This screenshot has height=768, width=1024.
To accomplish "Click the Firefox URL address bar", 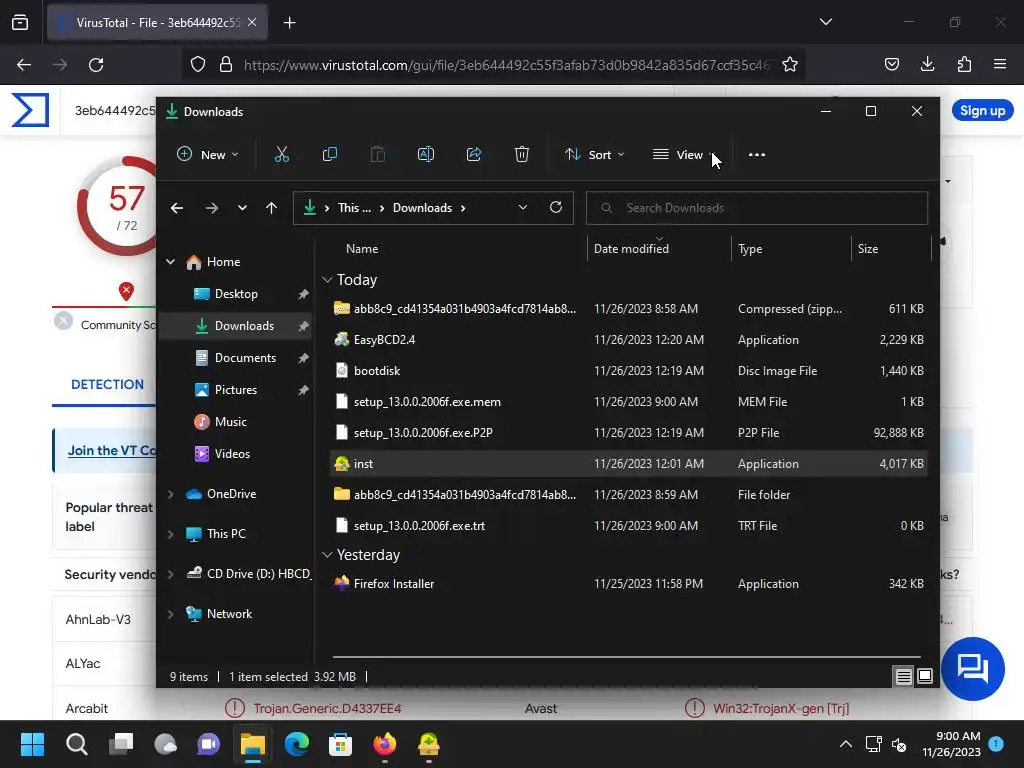I will pos(506,65).
